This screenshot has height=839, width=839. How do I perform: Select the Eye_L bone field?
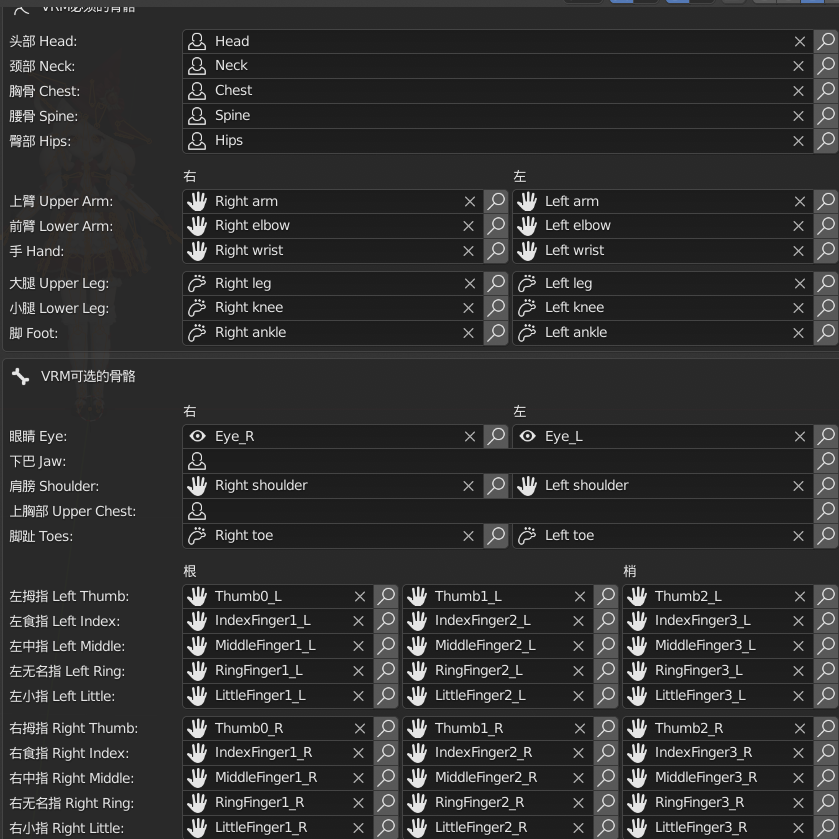pos(663,437)
